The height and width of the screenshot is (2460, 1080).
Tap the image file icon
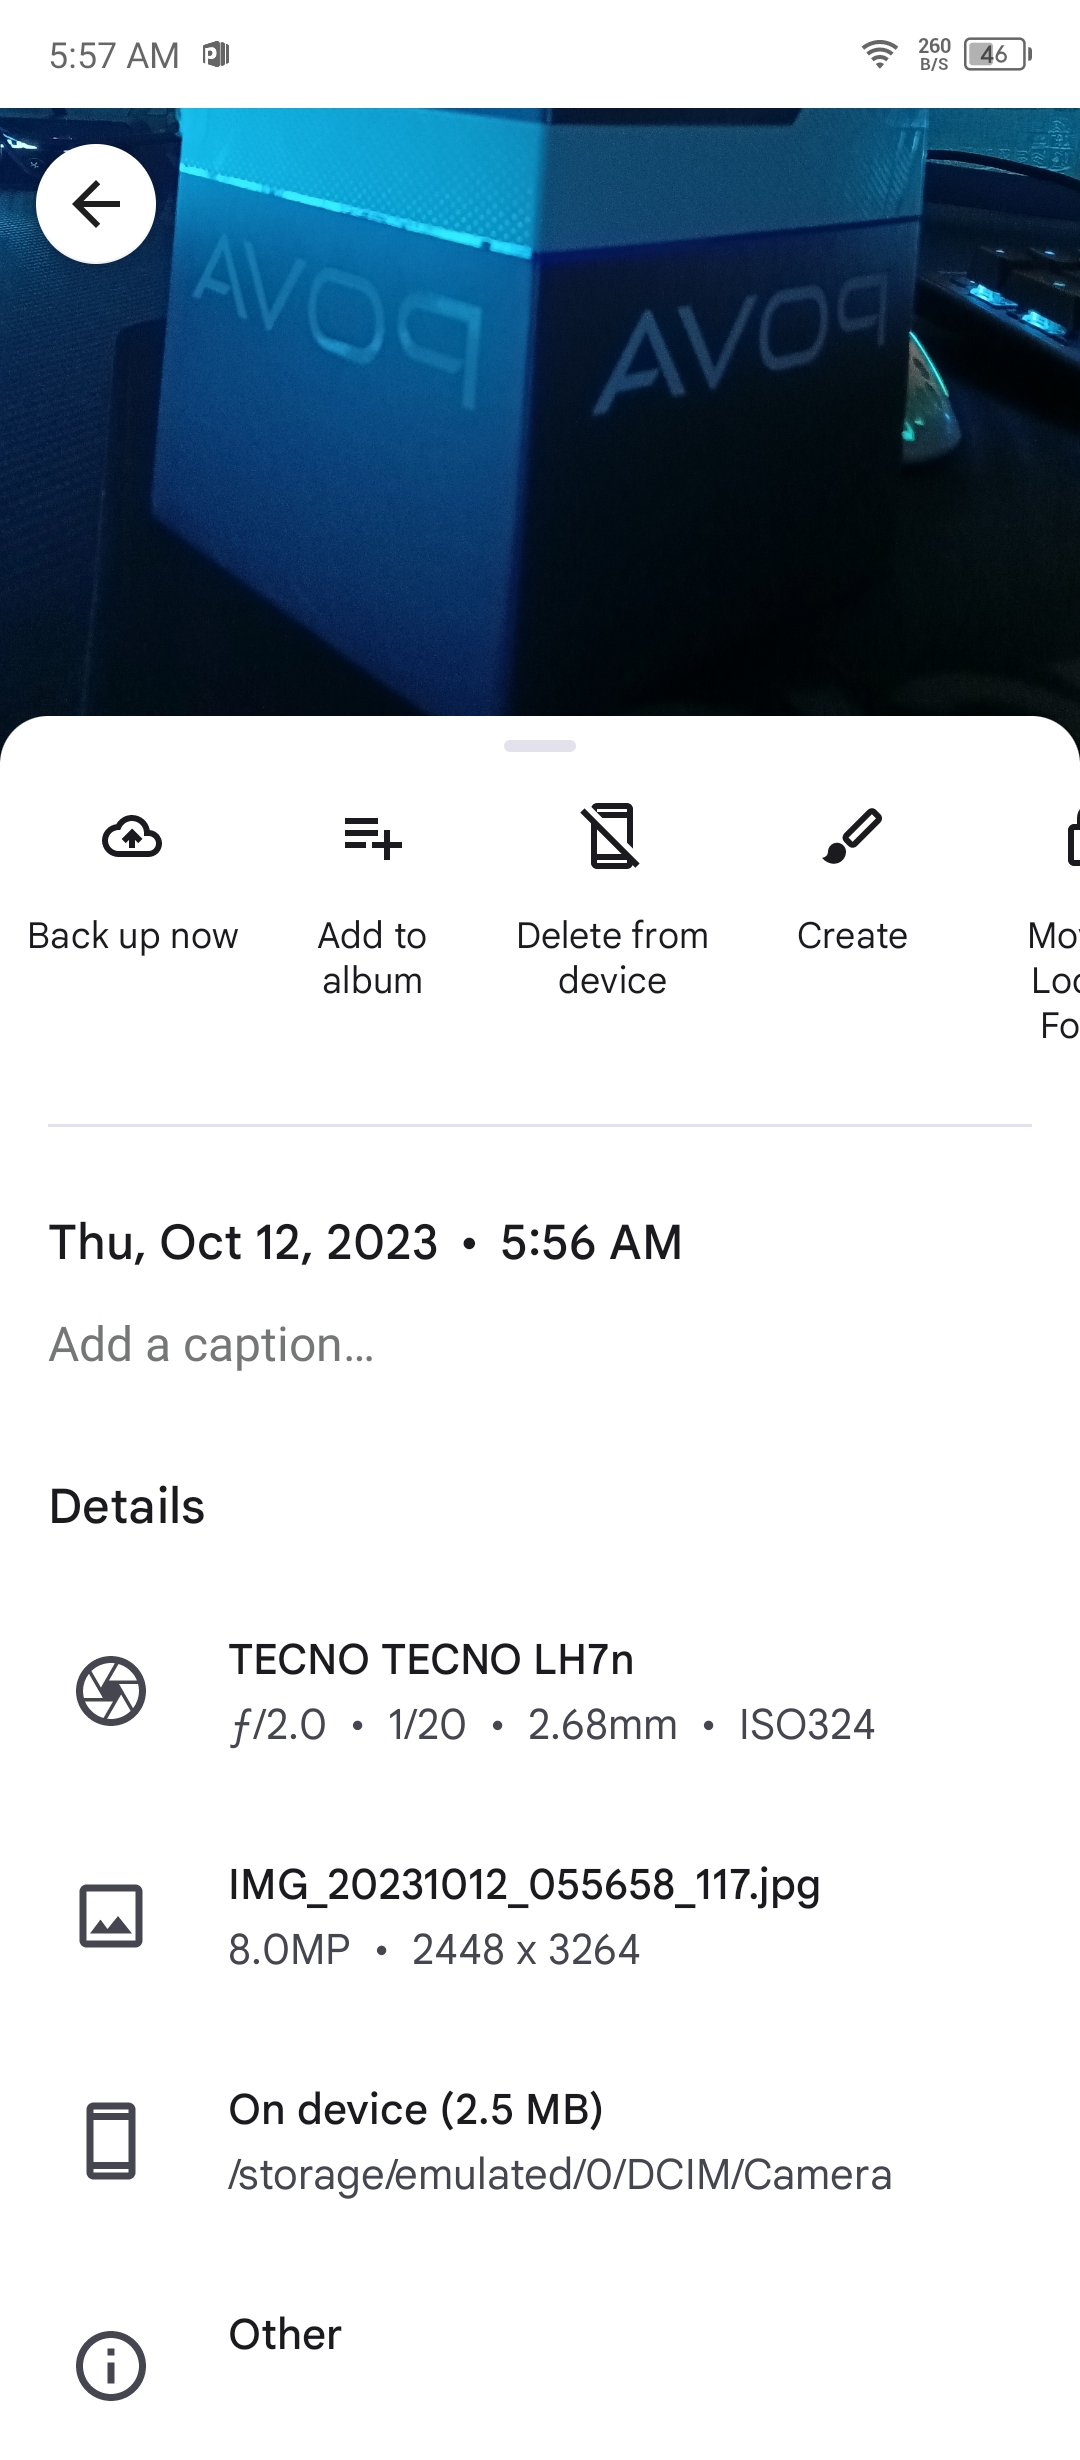click(111, 1916)
